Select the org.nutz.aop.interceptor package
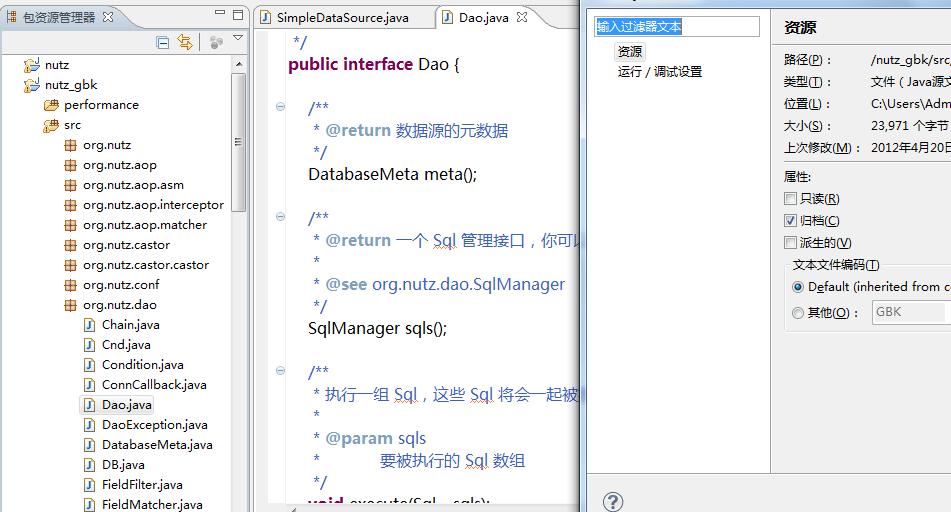Screen dimensions: 951x512 (x=153, y=205)
